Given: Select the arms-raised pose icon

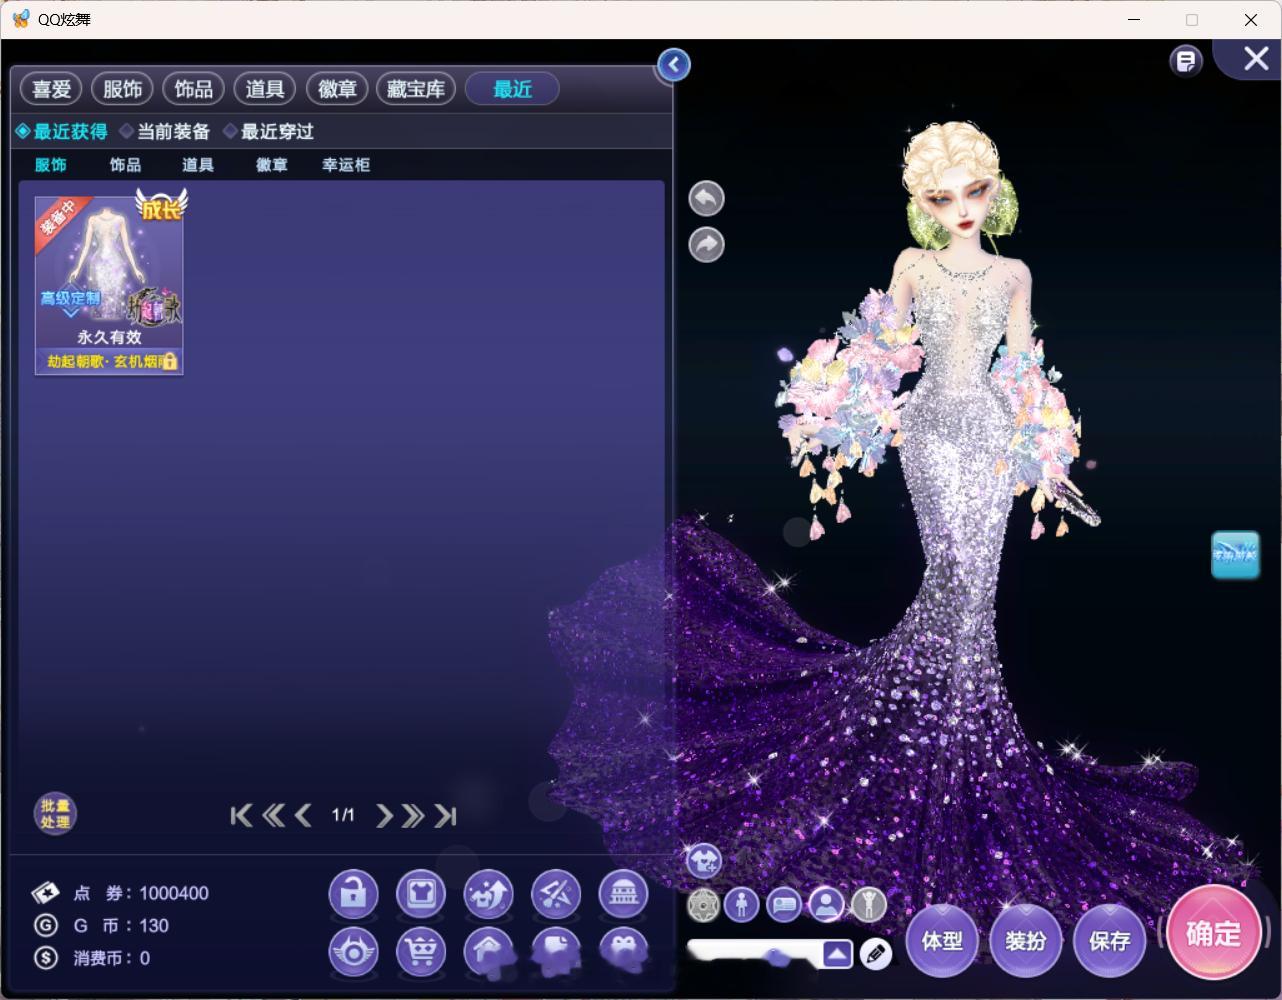Looking at the screenshot, I should [x=869, y=905].
